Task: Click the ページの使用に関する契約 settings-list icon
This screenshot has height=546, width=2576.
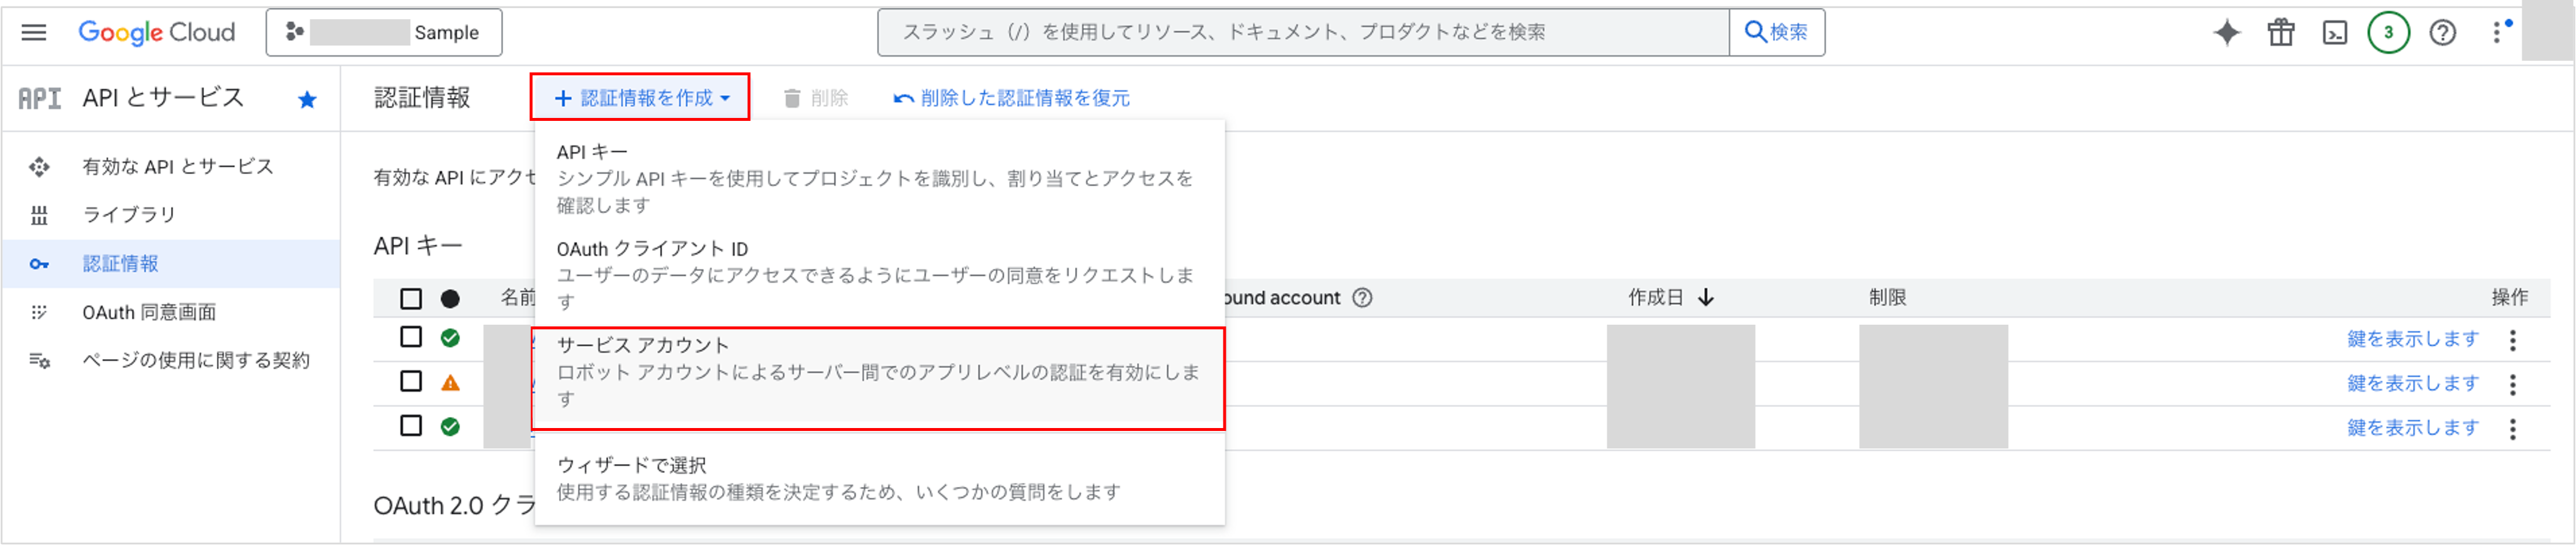Action: 39,360
